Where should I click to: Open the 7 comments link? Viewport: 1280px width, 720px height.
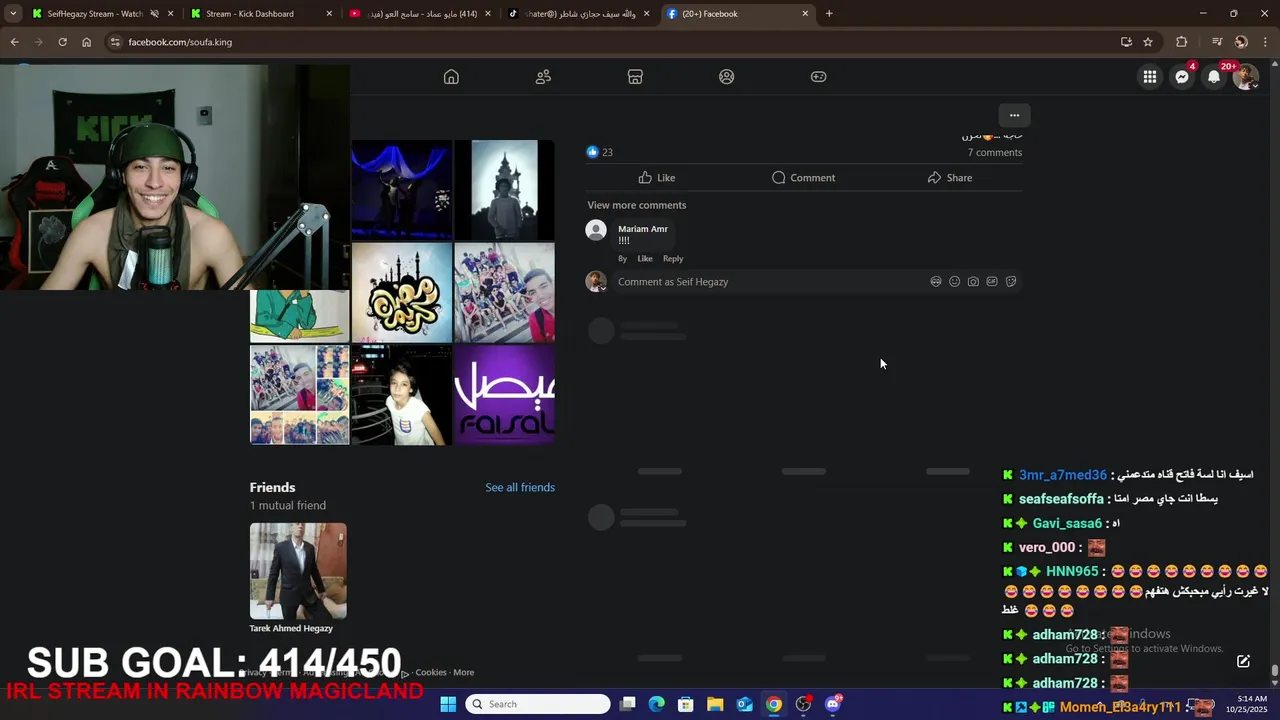[x=994, y=152]
